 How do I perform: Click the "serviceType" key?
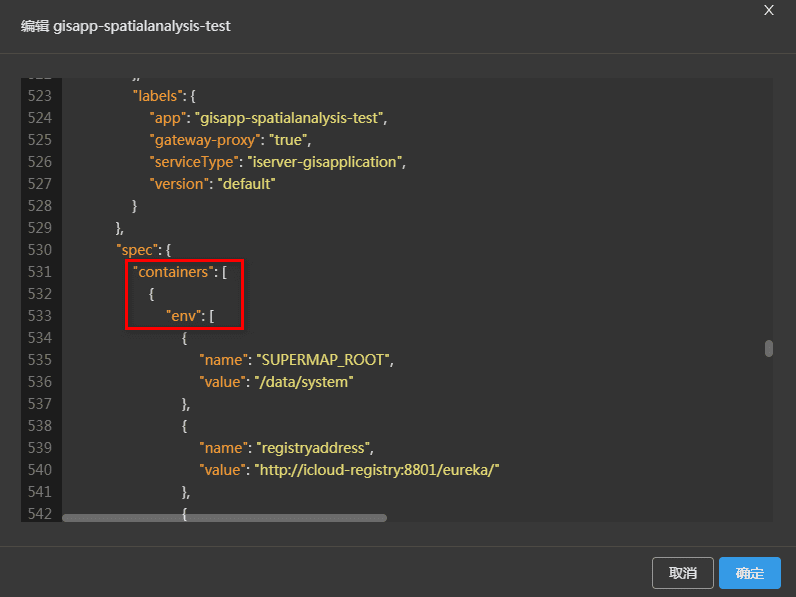coord(194,162)
